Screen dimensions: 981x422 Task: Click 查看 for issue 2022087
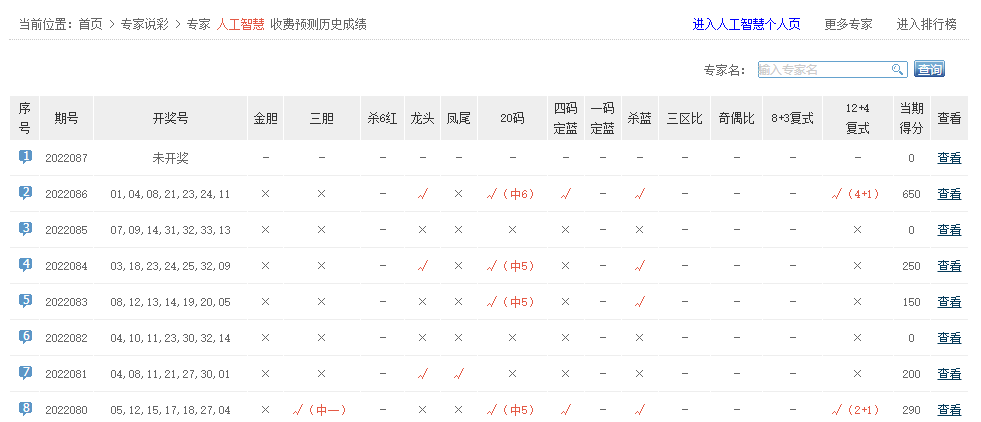point(949,158)
